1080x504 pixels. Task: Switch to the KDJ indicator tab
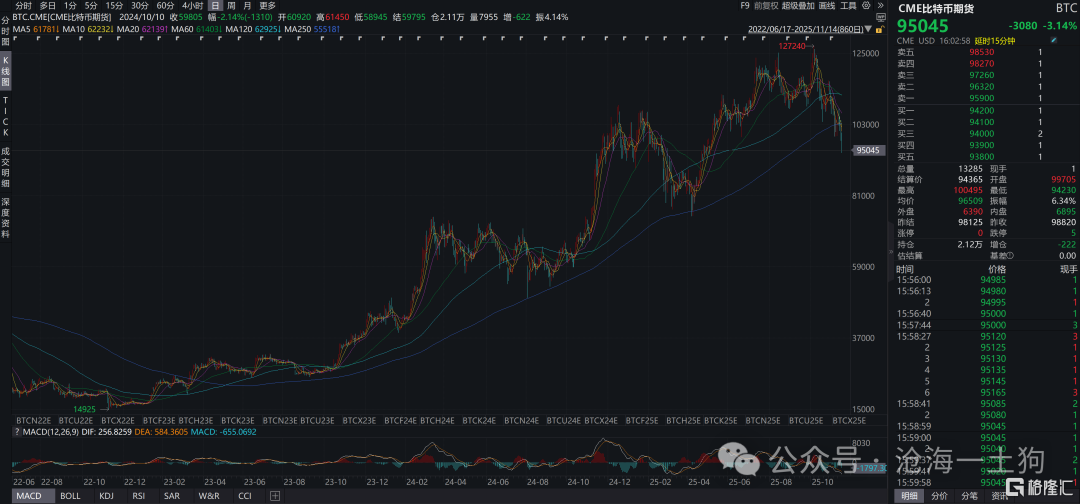[x=106, y=496]
